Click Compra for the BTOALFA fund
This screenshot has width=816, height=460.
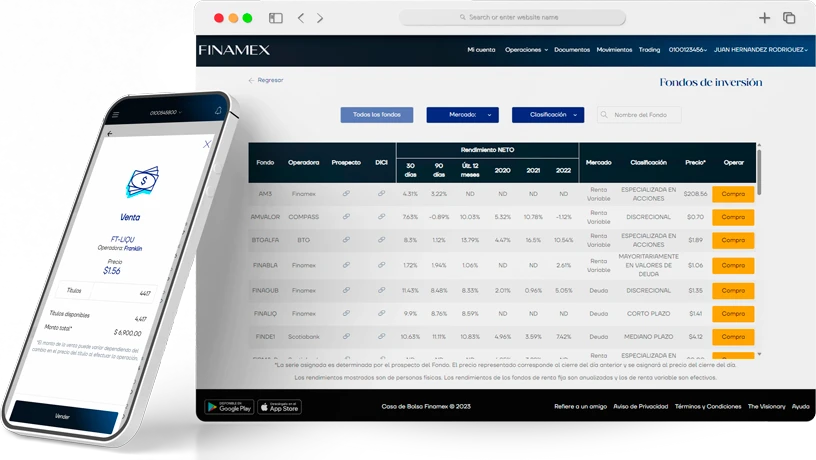coord(733,240)
